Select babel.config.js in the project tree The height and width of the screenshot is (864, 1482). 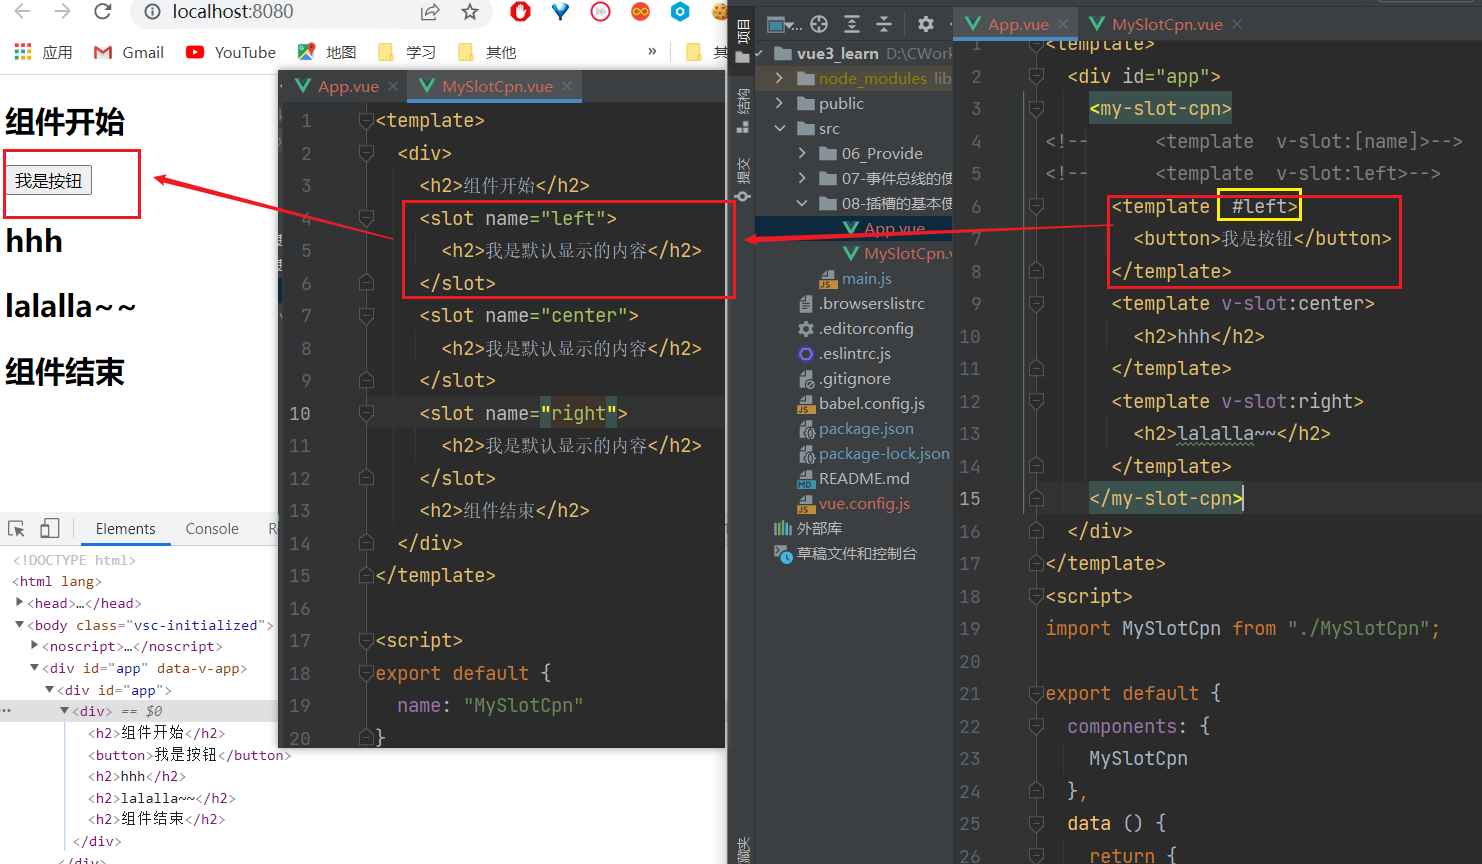point(861,403)
